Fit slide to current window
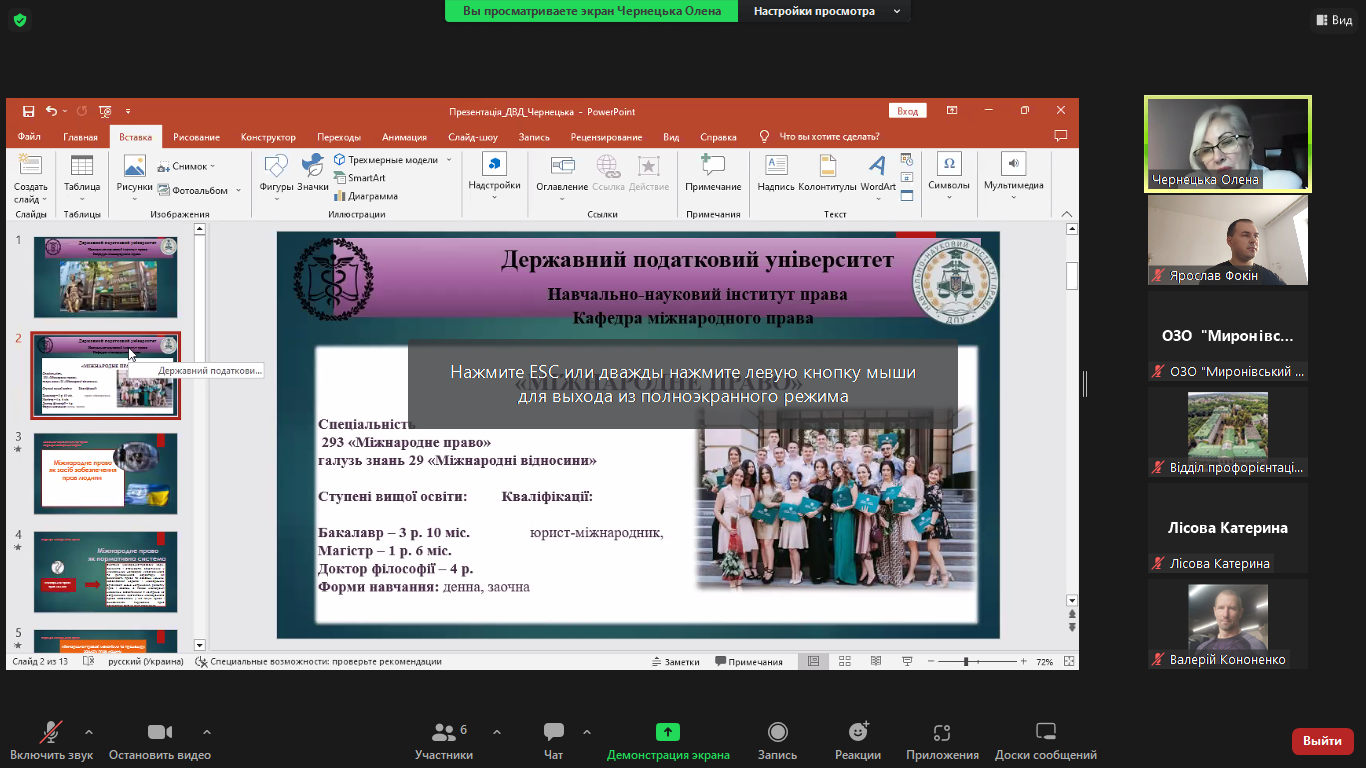Image resolution: width=1366 pixels, height=768 pixels. click(1069, 661)
